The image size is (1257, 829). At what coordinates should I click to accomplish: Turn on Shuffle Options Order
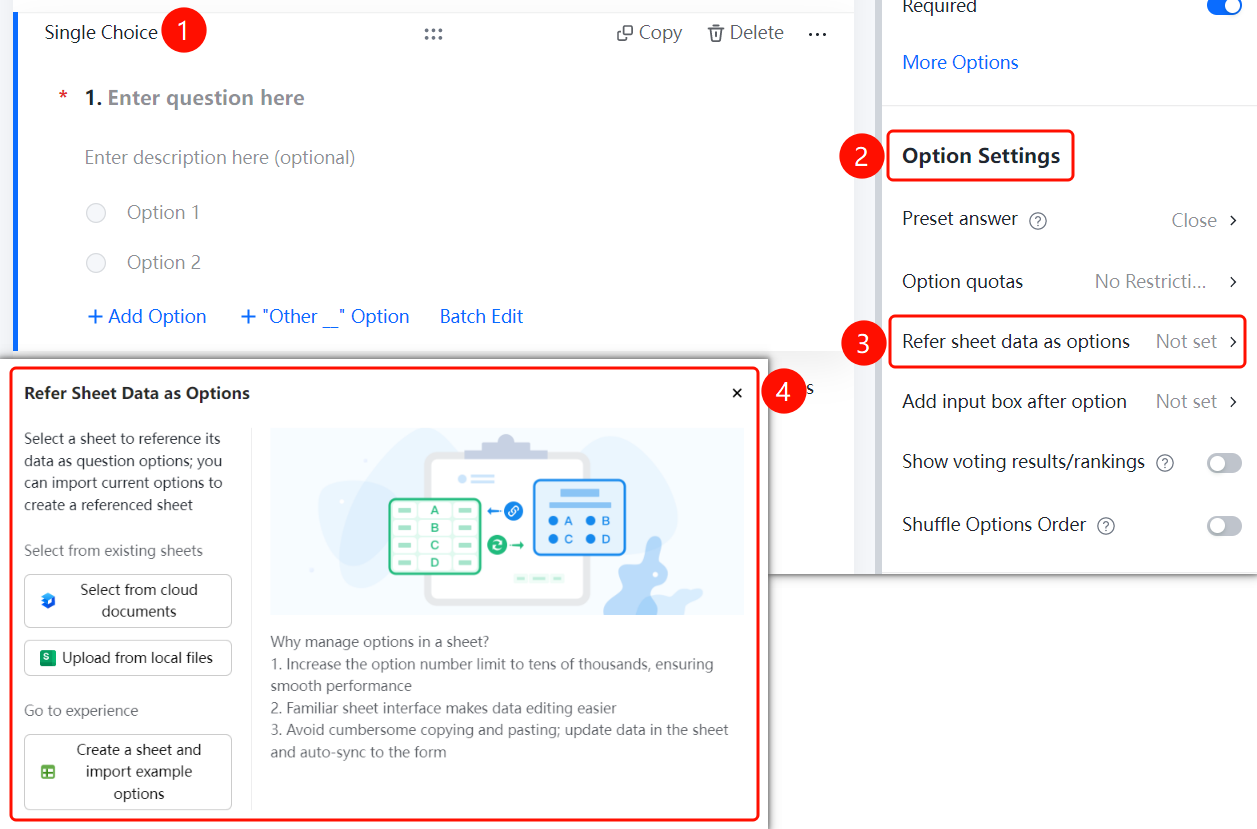(x=1224, y=526)
